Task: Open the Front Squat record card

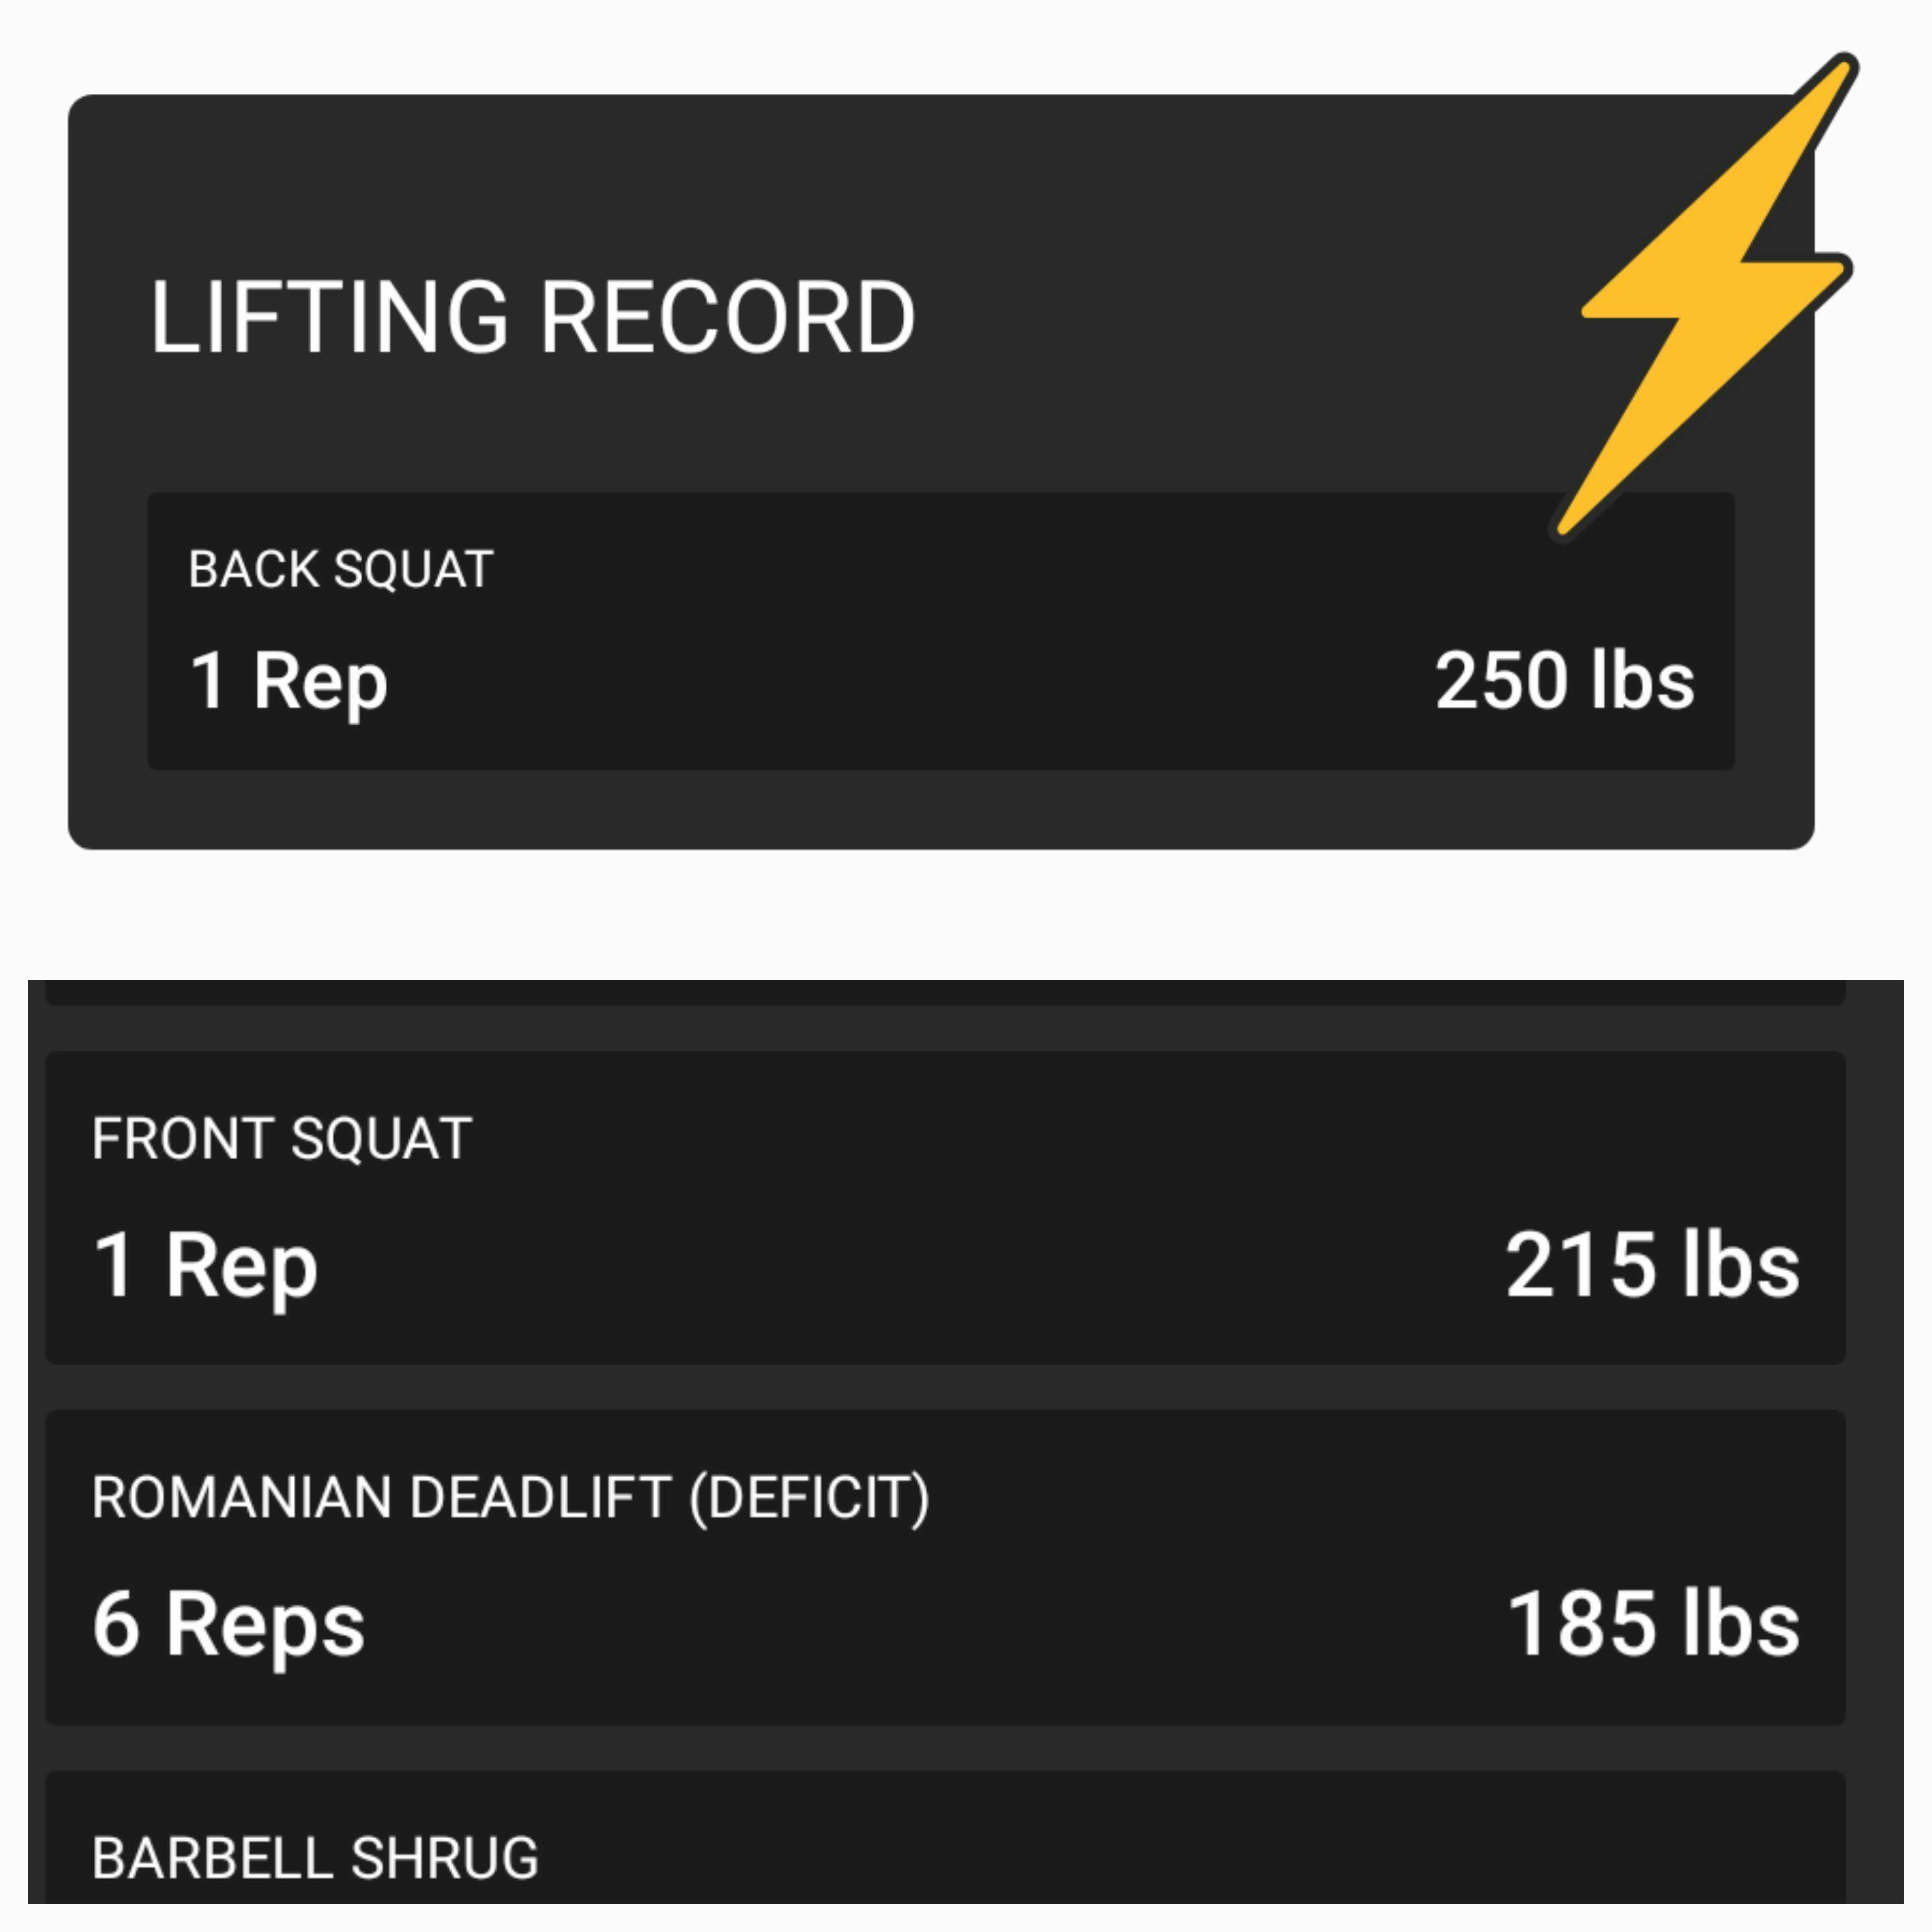Action: coord(900,1208)
